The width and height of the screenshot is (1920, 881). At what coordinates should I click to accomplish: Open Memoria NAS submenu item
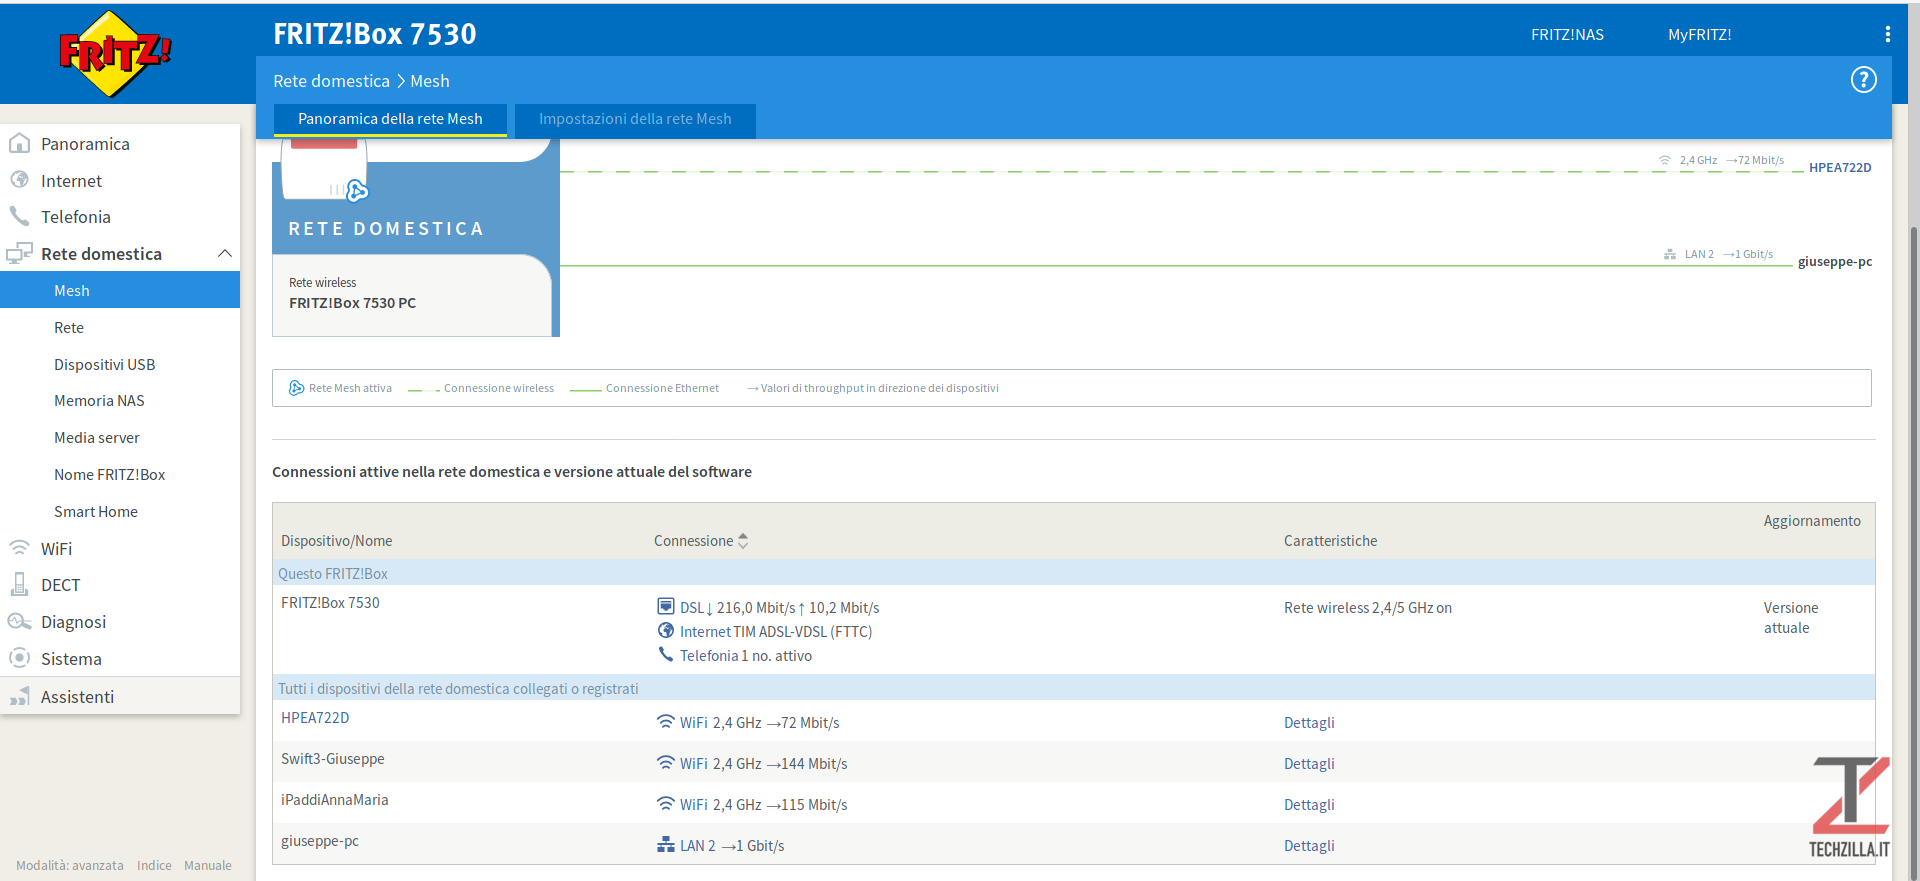(99, 400)
